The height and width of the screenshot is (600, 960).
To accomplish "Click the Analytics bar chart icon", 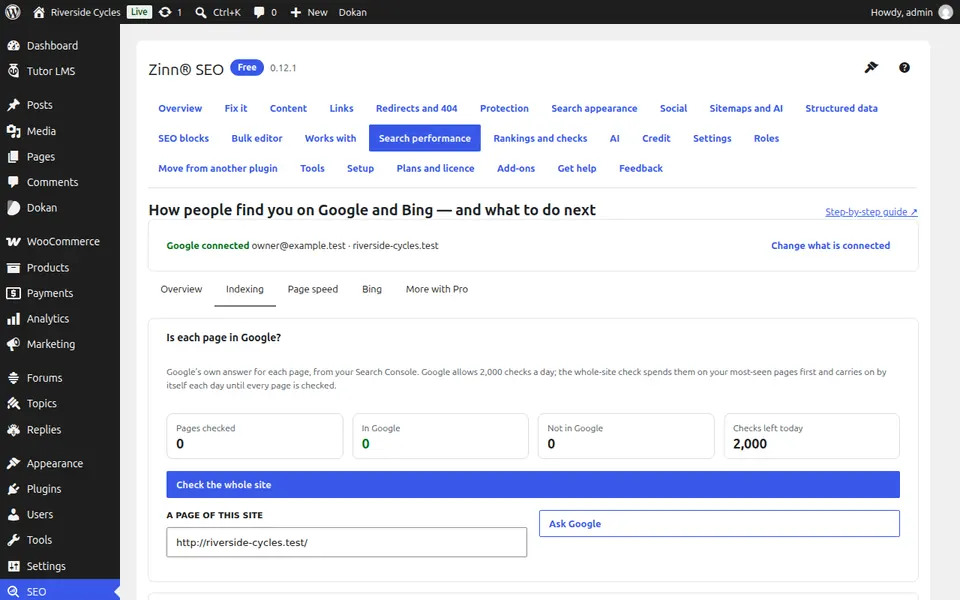I will (13, 318).
